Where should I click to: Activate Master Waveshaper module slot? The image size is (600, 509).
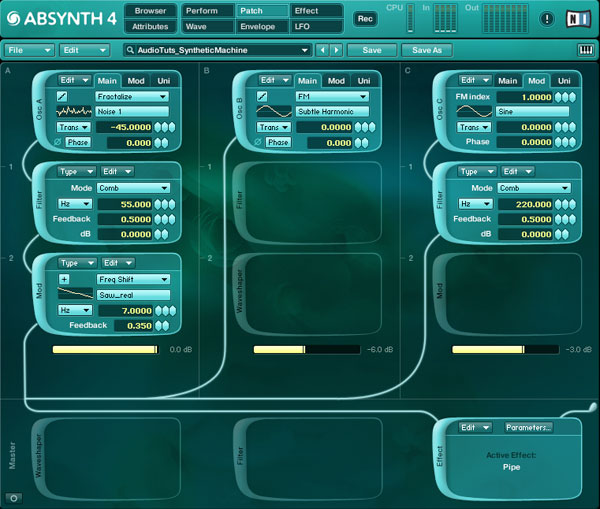[x=107, y=458]
